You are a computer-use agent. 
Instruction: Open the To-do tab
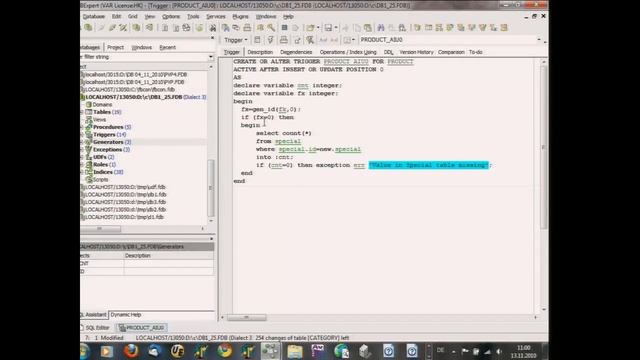click(476, 52)
